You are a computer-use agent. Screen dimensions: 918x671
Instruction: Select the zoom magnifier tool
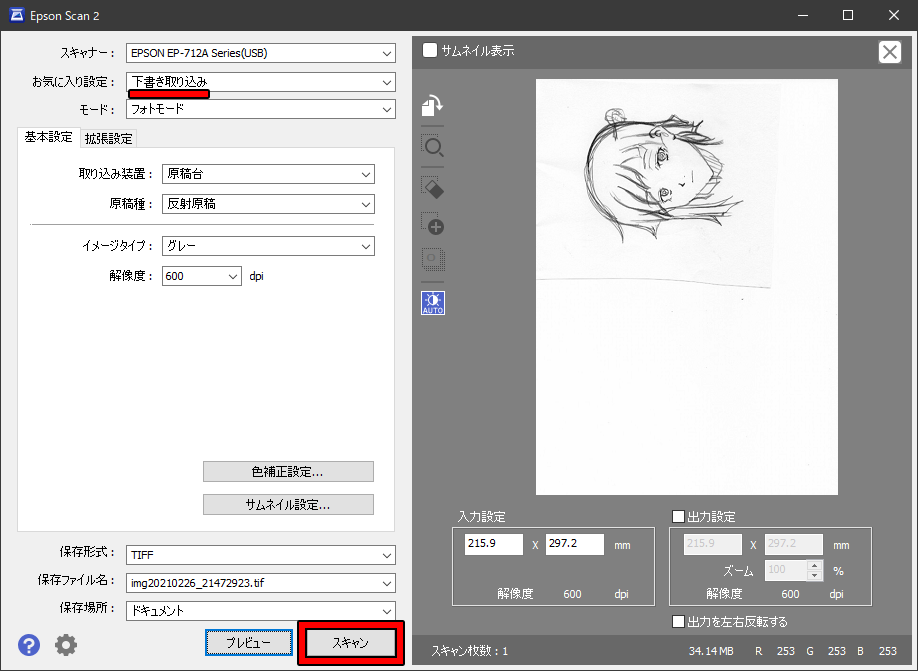coord(433,146)
